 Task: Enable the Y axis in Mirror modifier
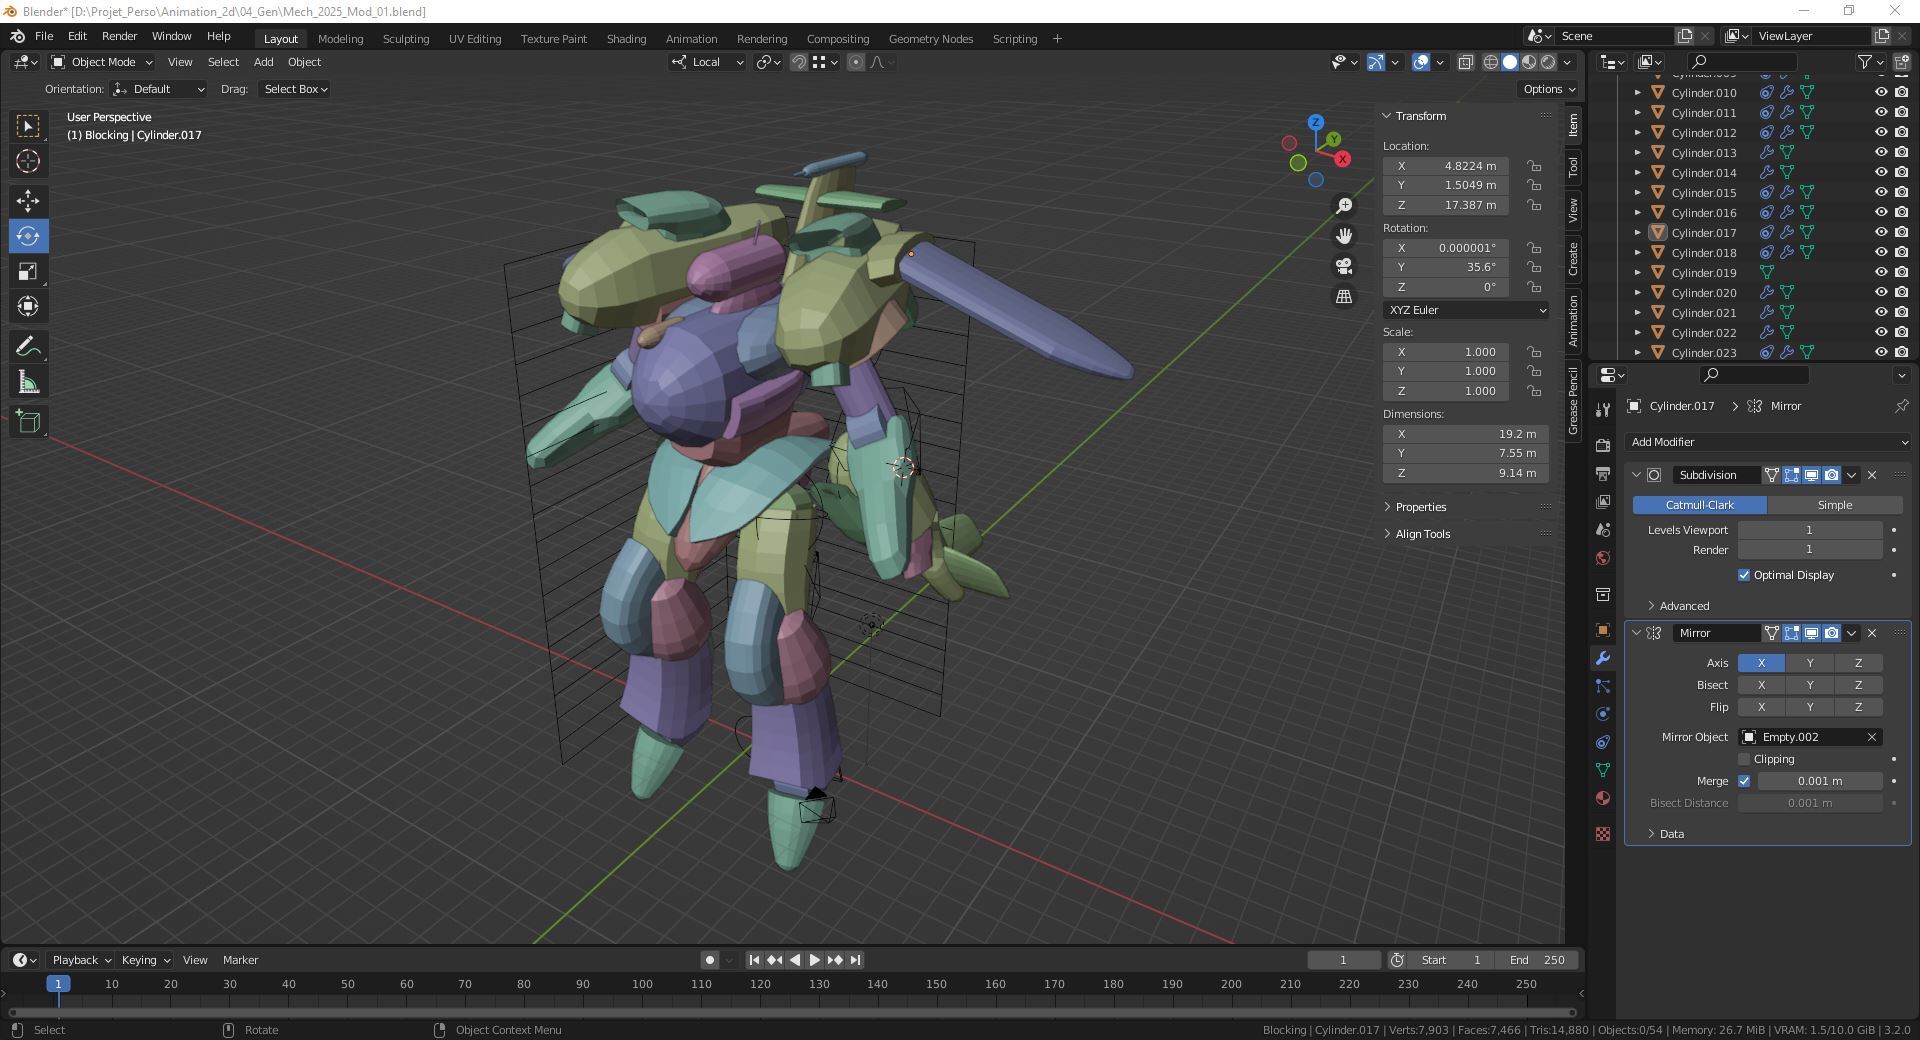point(1809,663)
